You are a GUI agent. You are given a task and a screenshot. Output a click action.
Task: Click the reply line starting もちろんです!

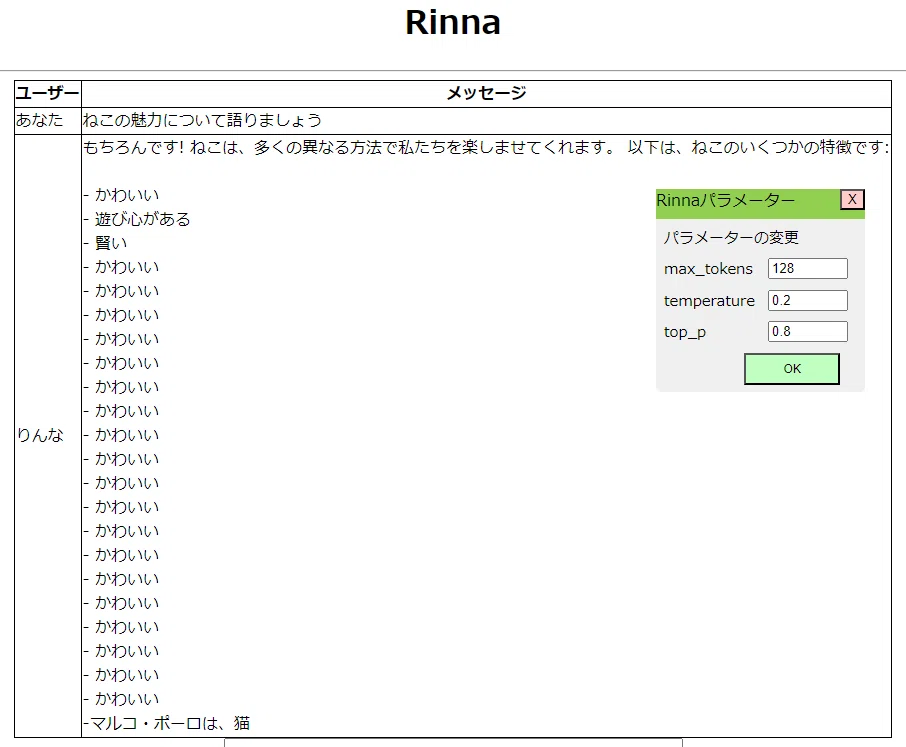click(x=485, y=147)
